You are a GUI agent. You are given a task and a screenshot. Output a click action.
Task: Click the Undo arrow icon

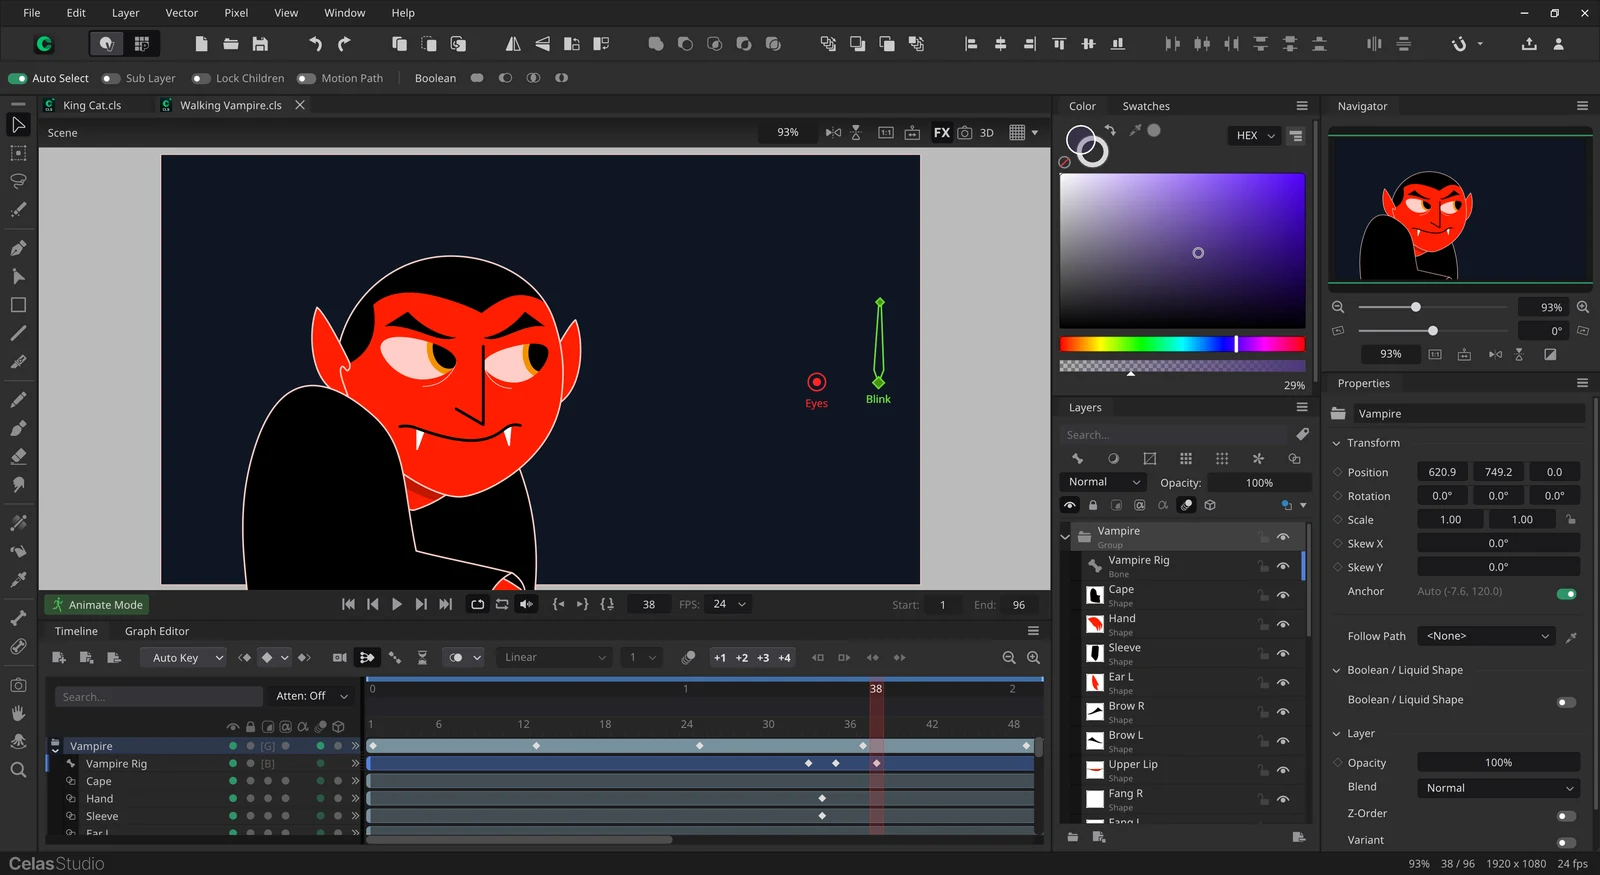(315, 44)
